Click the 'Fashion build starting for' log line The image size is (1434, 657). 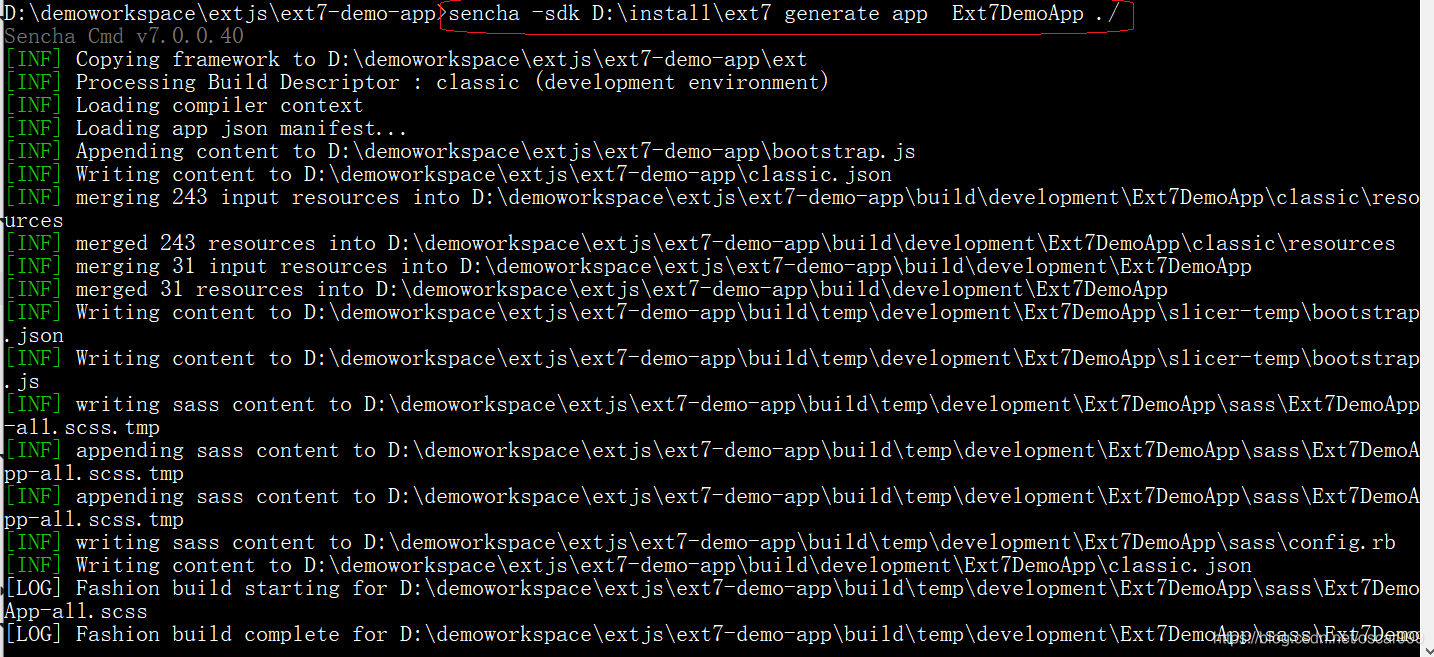point(712,588)
